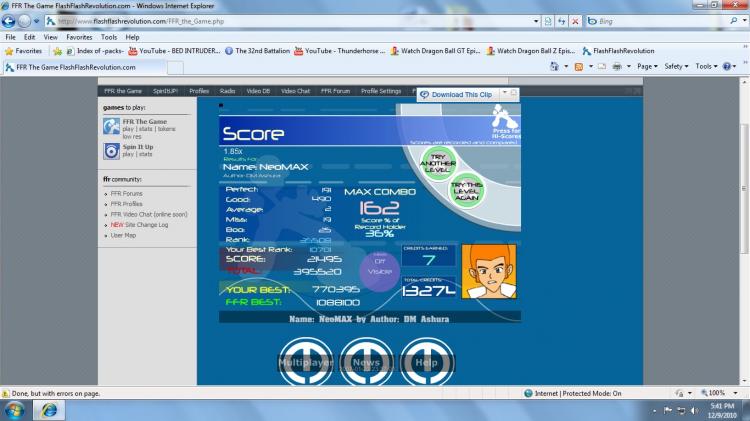
Task: Click the User Map sidebar link
Action: 123,235
